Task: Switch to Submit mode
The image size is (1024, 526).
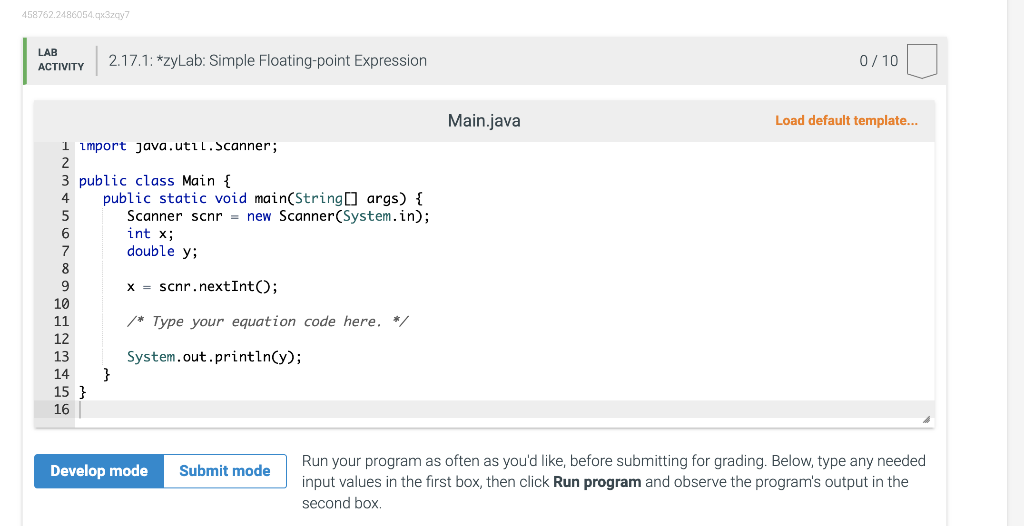Action: tap(225, 471)
